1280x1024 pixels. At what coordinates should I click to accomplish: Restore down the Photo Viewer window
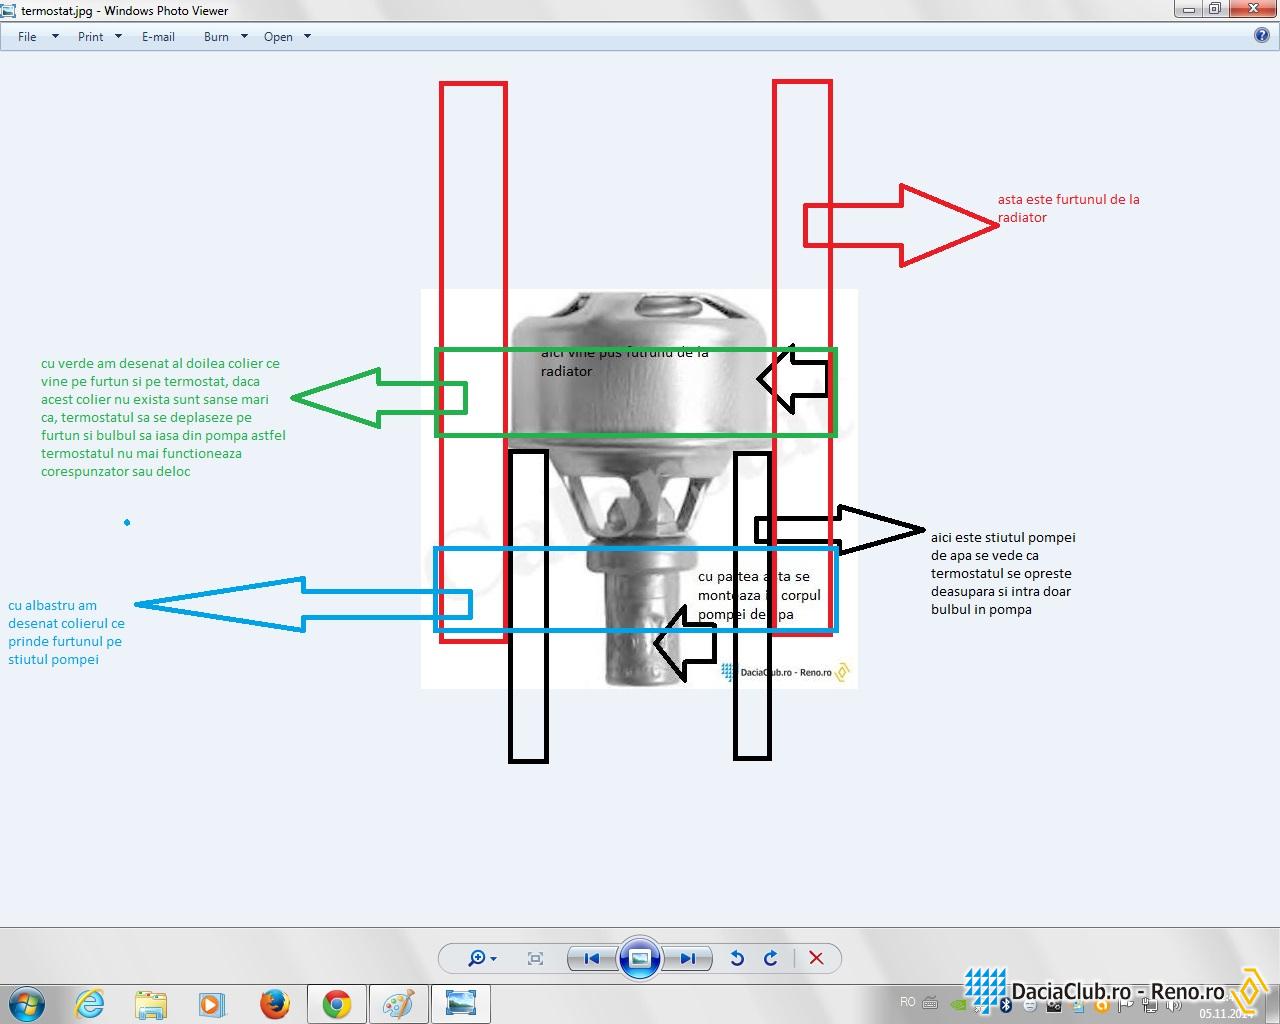tap(1214, 9)
